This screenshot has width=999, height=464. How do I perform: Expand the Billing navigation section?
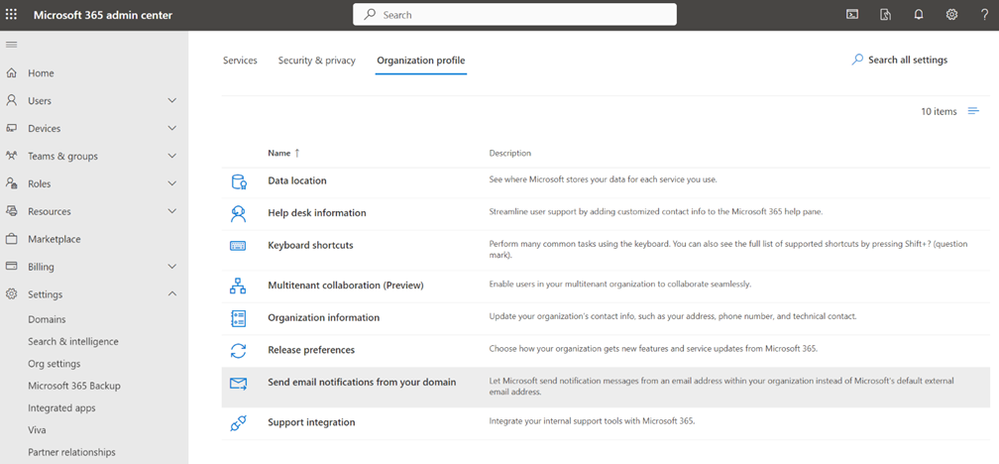coord(172,267)
